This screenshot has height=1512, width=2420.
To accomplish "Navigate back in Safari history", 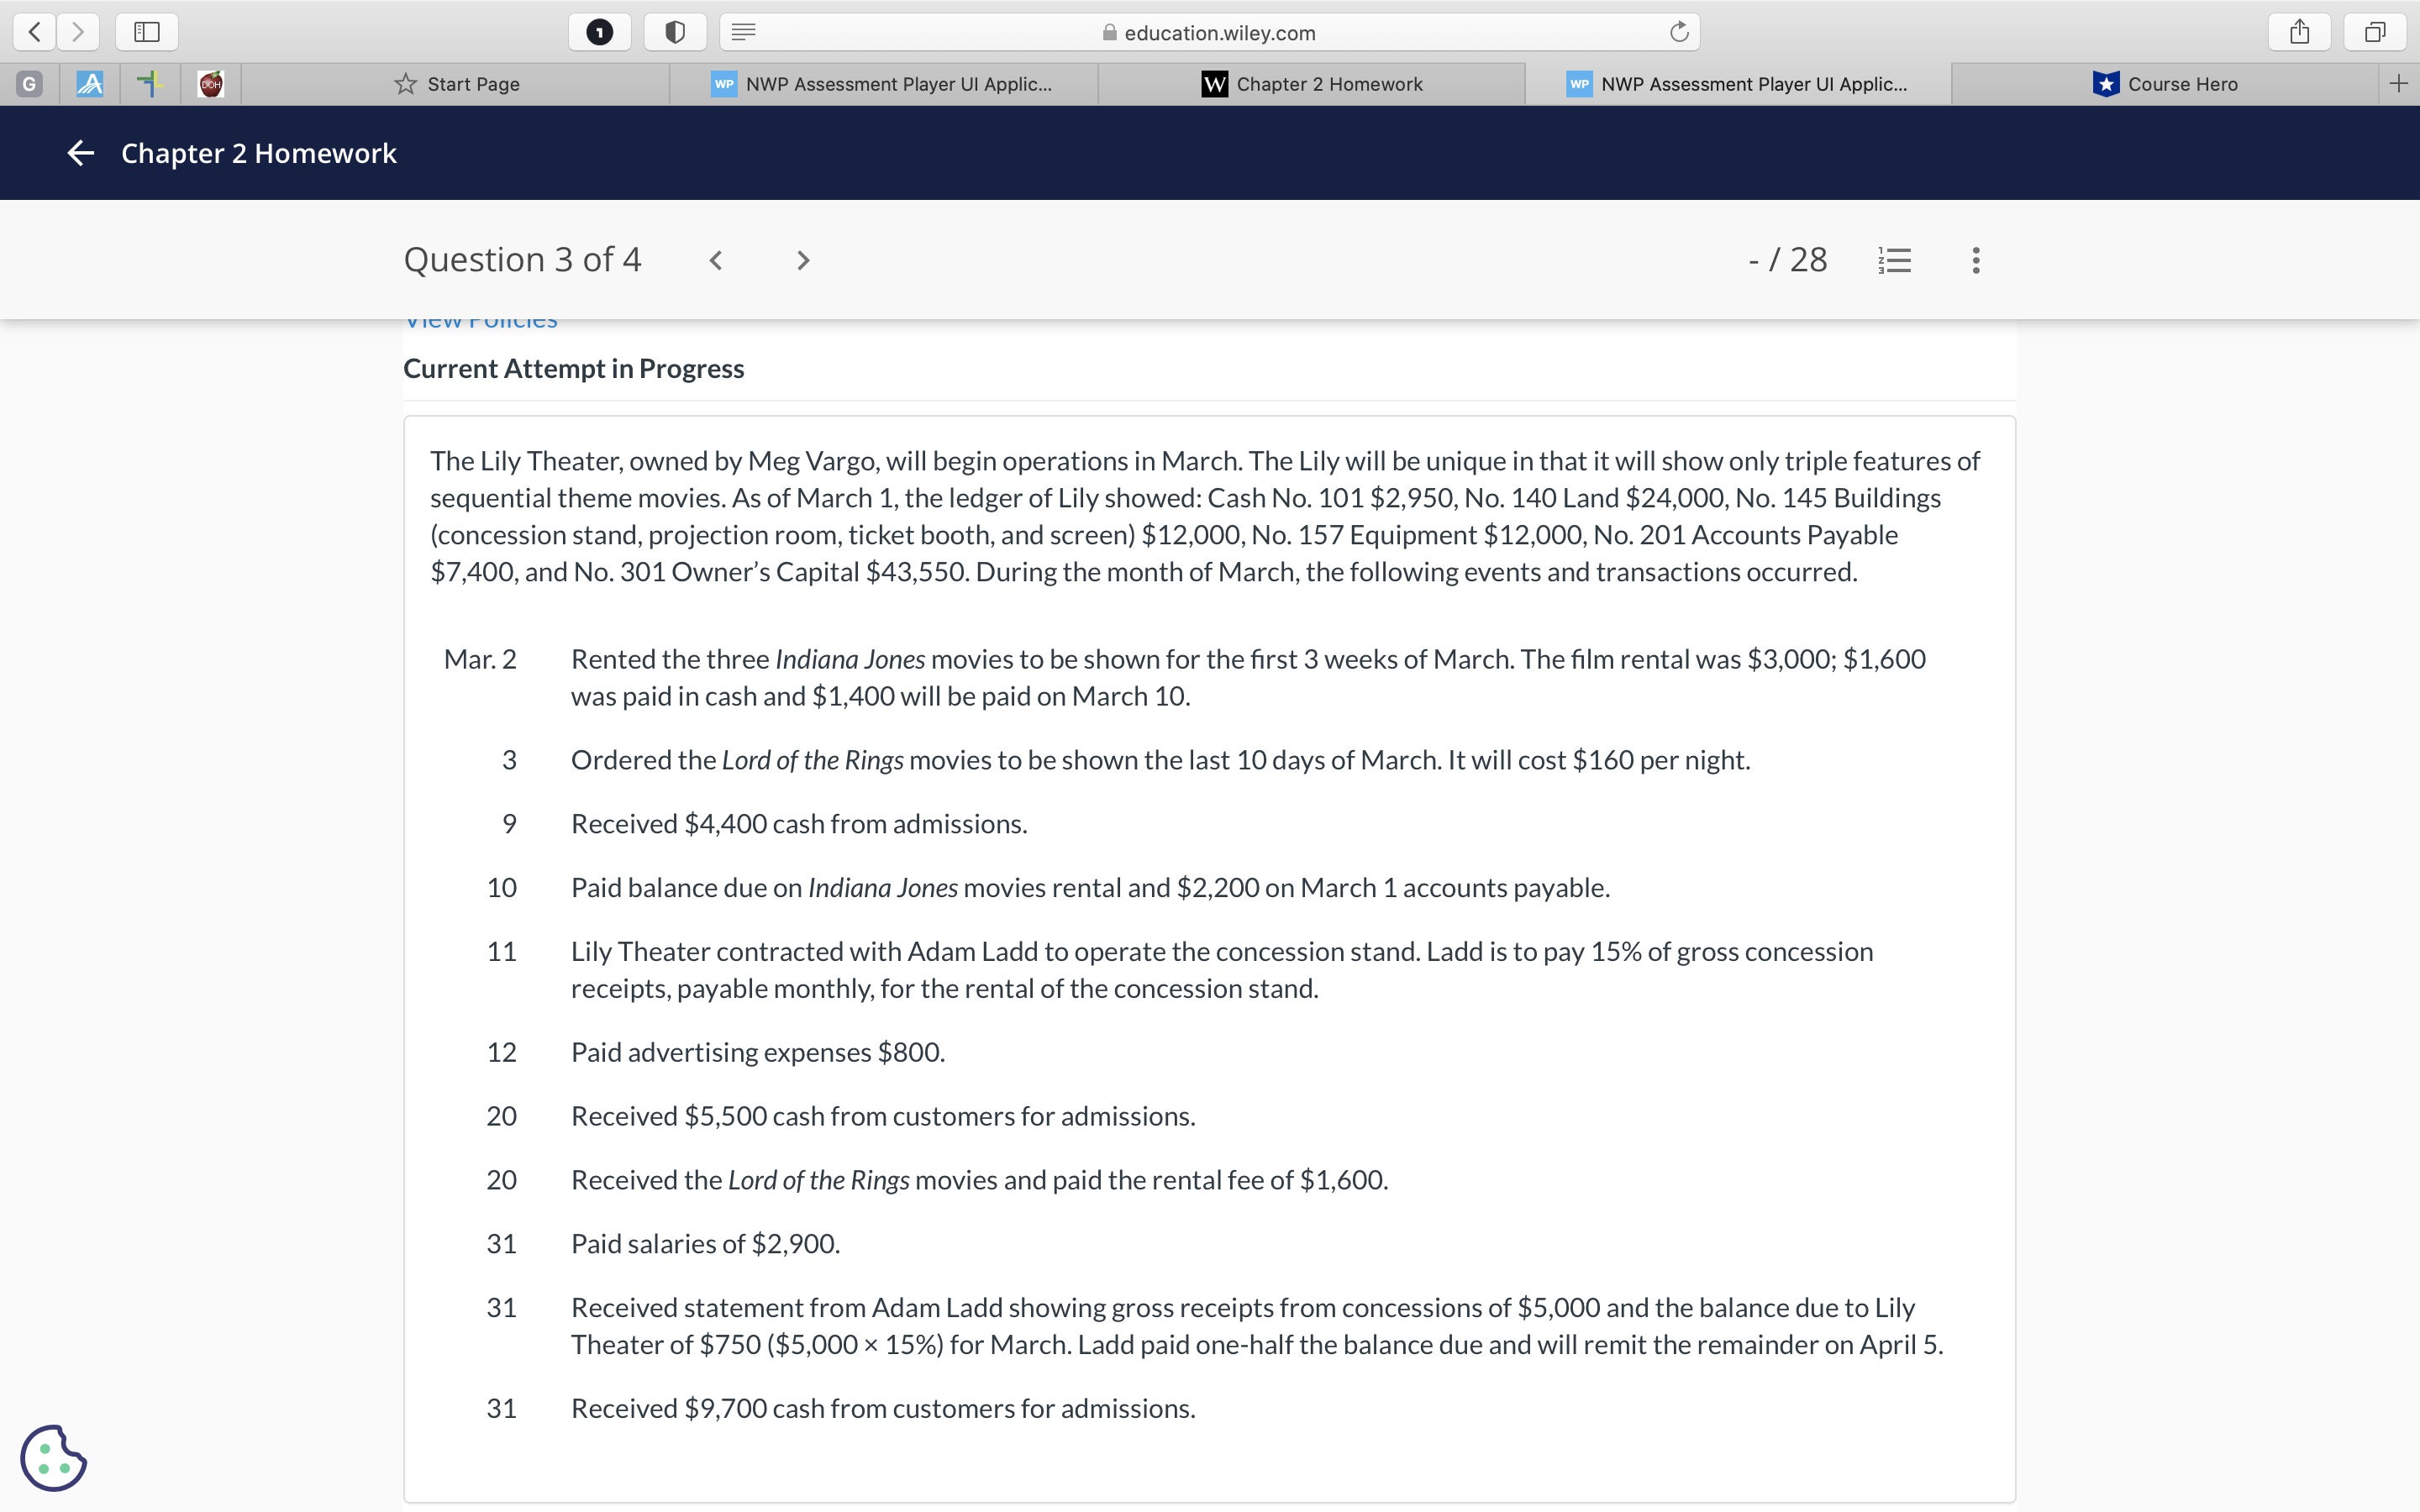I will [x=34, y=32].
